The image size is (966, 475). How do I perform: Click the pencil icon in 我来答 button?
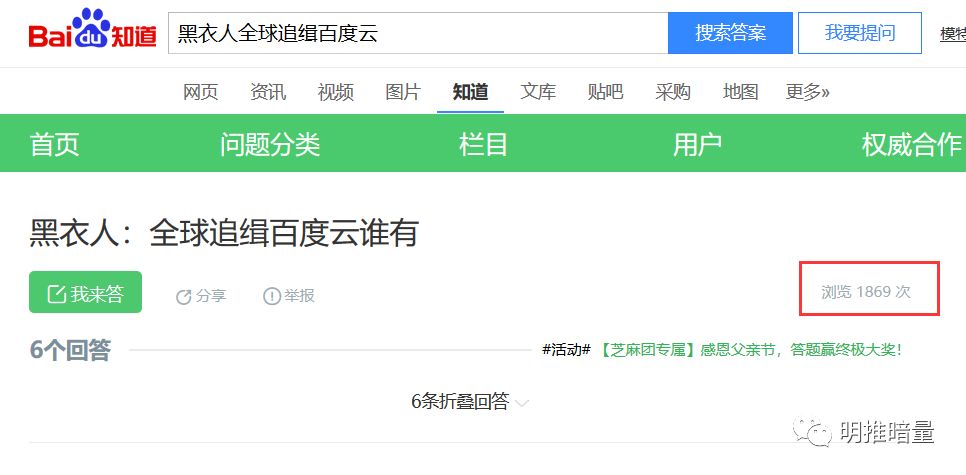(x=57, y=294)
